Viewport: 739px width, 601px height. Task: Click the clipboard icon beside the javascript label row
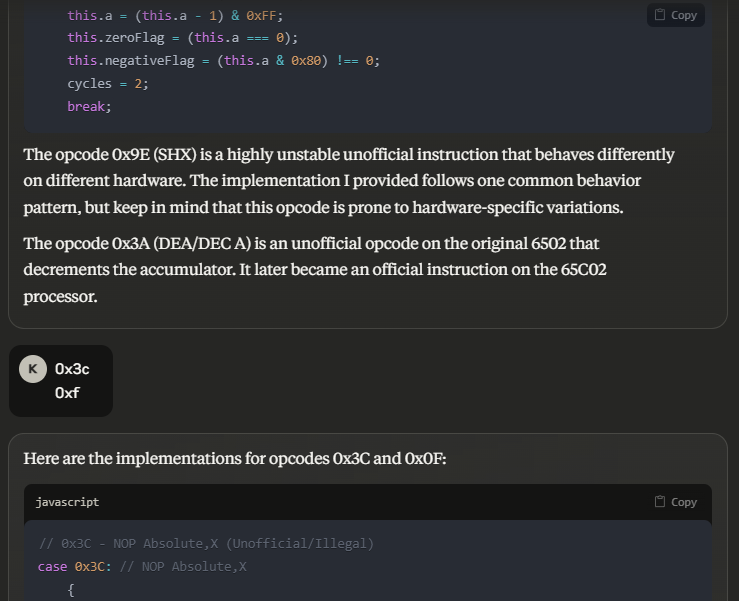[660, 502]
